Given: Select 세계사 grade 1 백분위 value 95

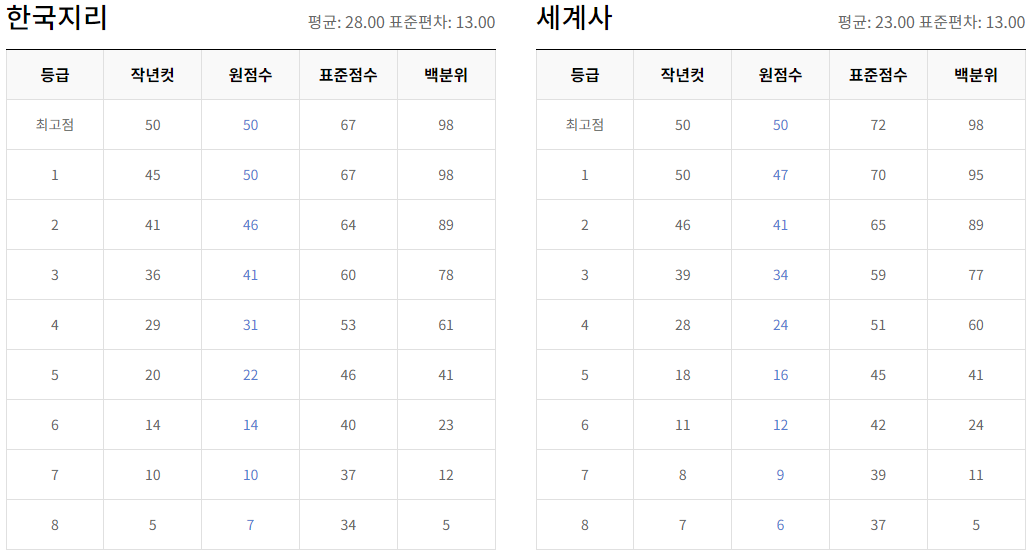Looking at the screenshot, I should [976, 175].
